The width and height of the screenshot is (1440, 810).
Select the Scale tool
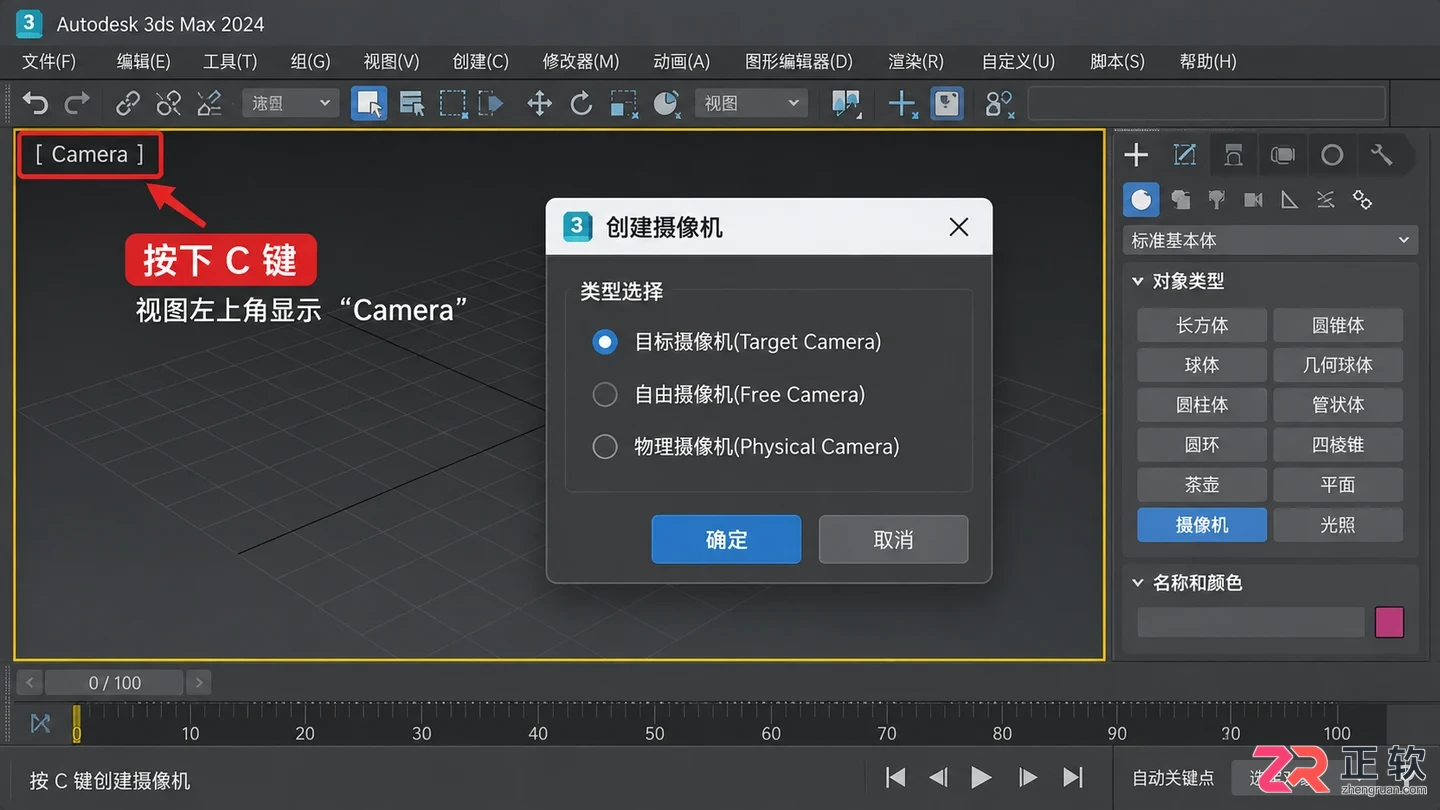(x=624, y=104)
